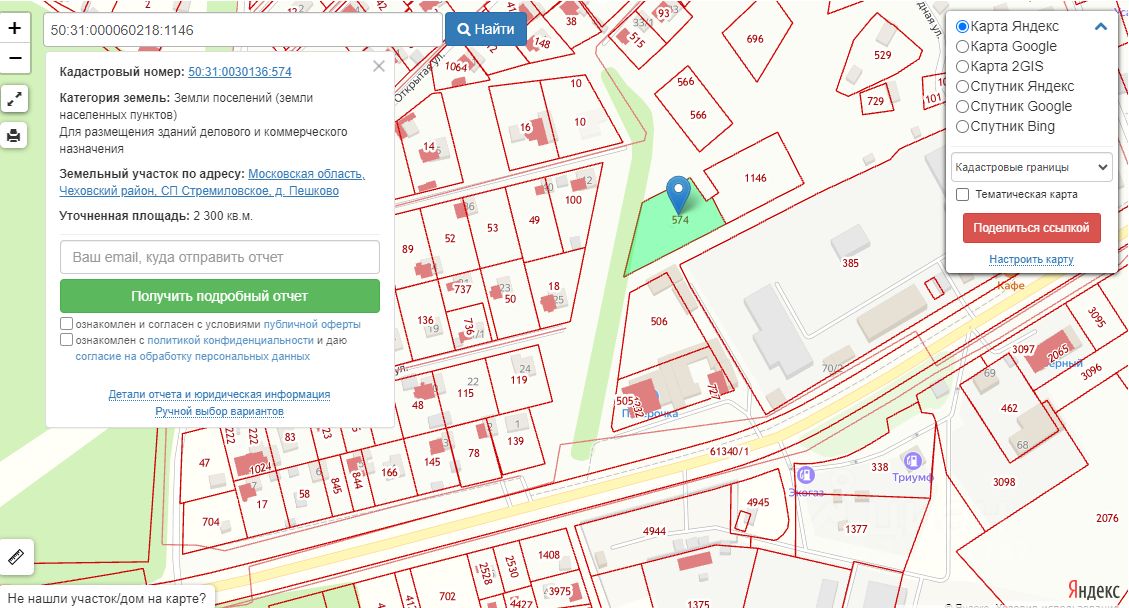This screenshot has width=1129, height=608.
Task: Collapse the map layers panel chevron
Action: point(1101,27)
